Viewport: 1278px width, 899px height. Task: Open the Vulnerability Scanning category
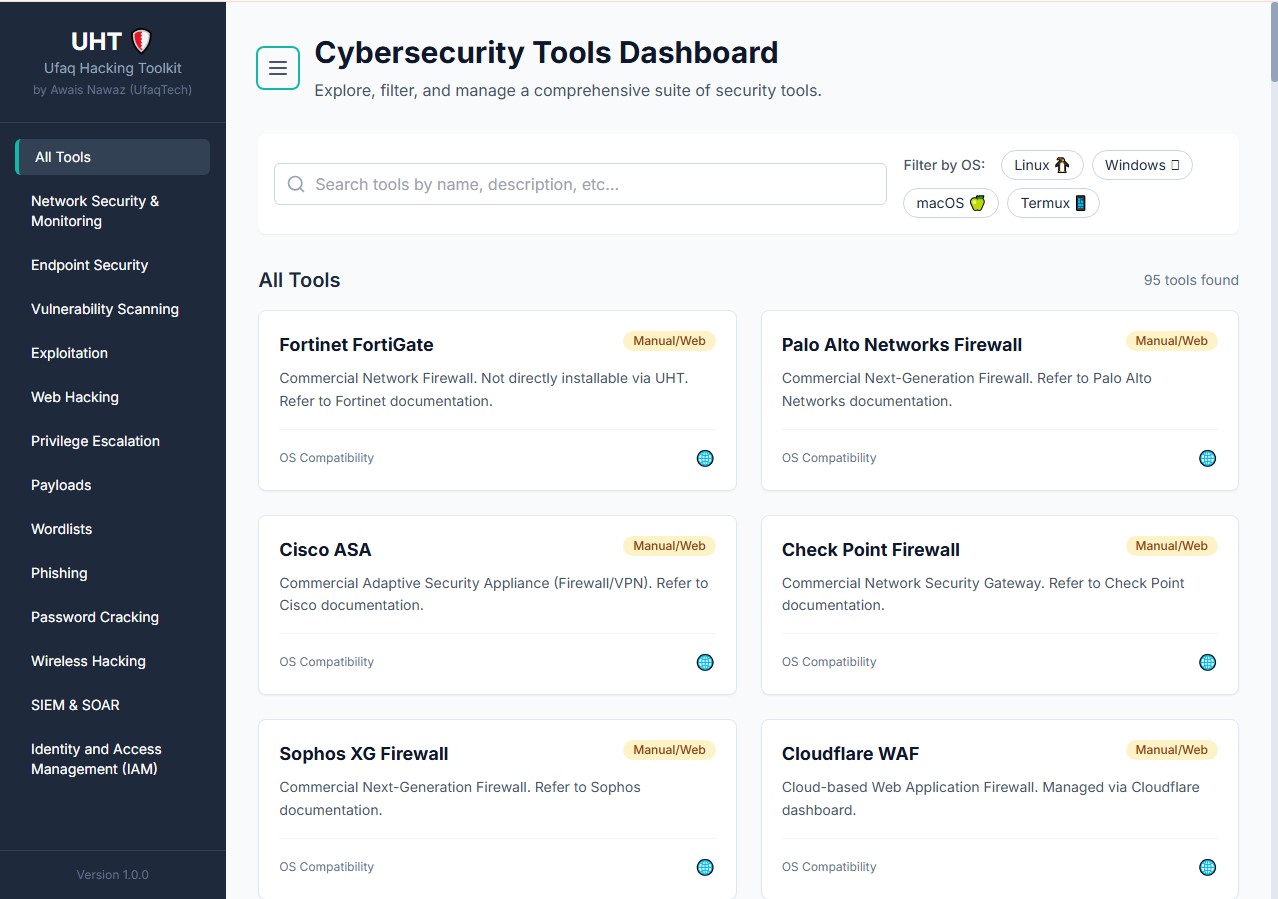[x=105, y=309]
